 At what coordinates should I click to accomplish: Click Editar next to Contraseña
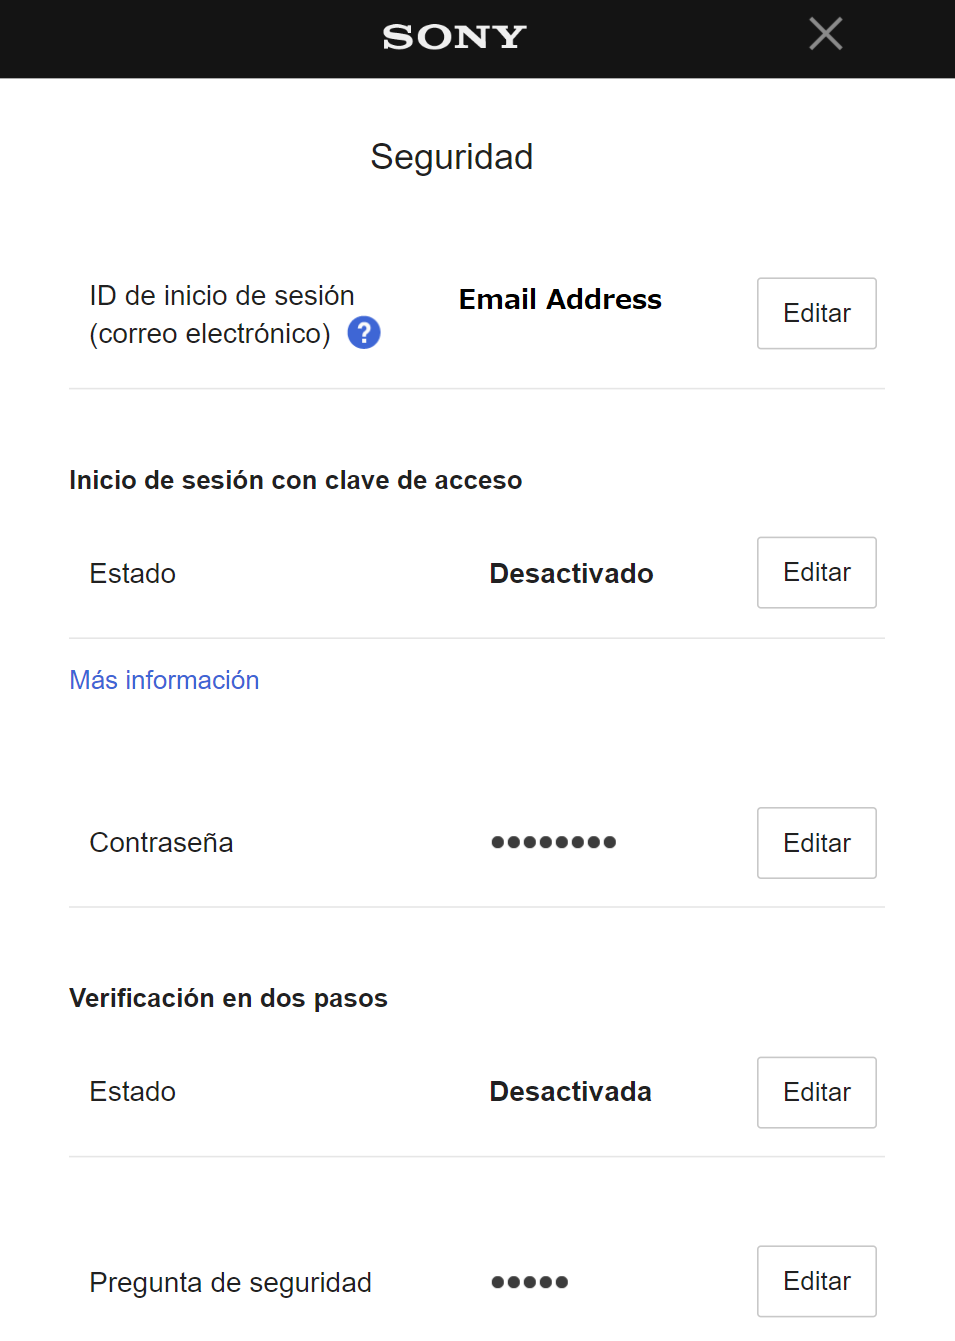(x=816, y=843)
